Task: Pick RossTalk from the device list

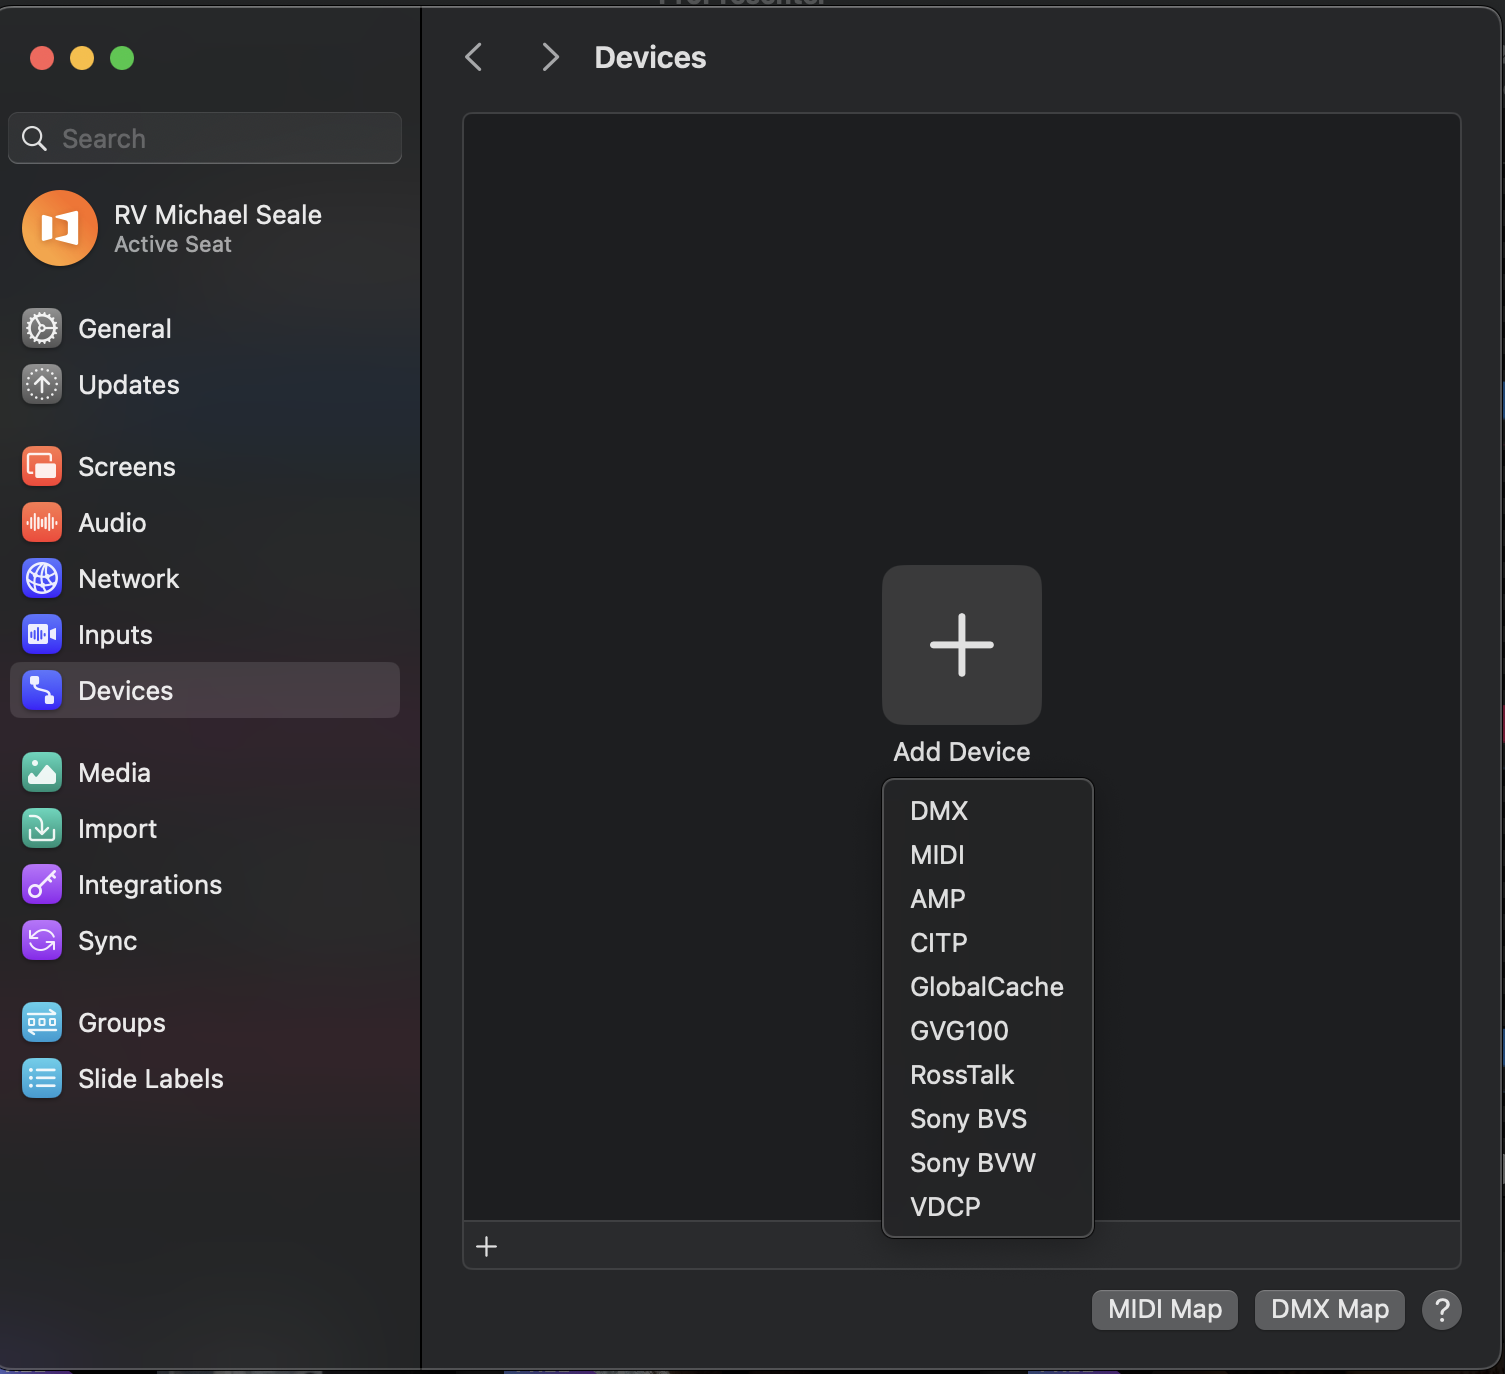Action: click(x=962, y=1075)
